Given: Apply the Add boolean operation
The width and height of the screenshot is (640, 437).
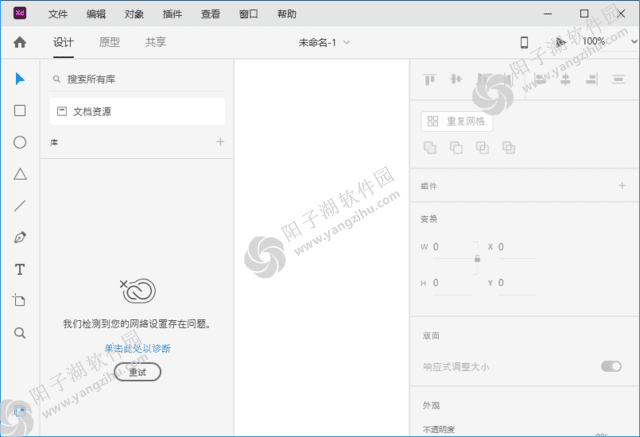Looking at the screenshot, I should (430, 147).
